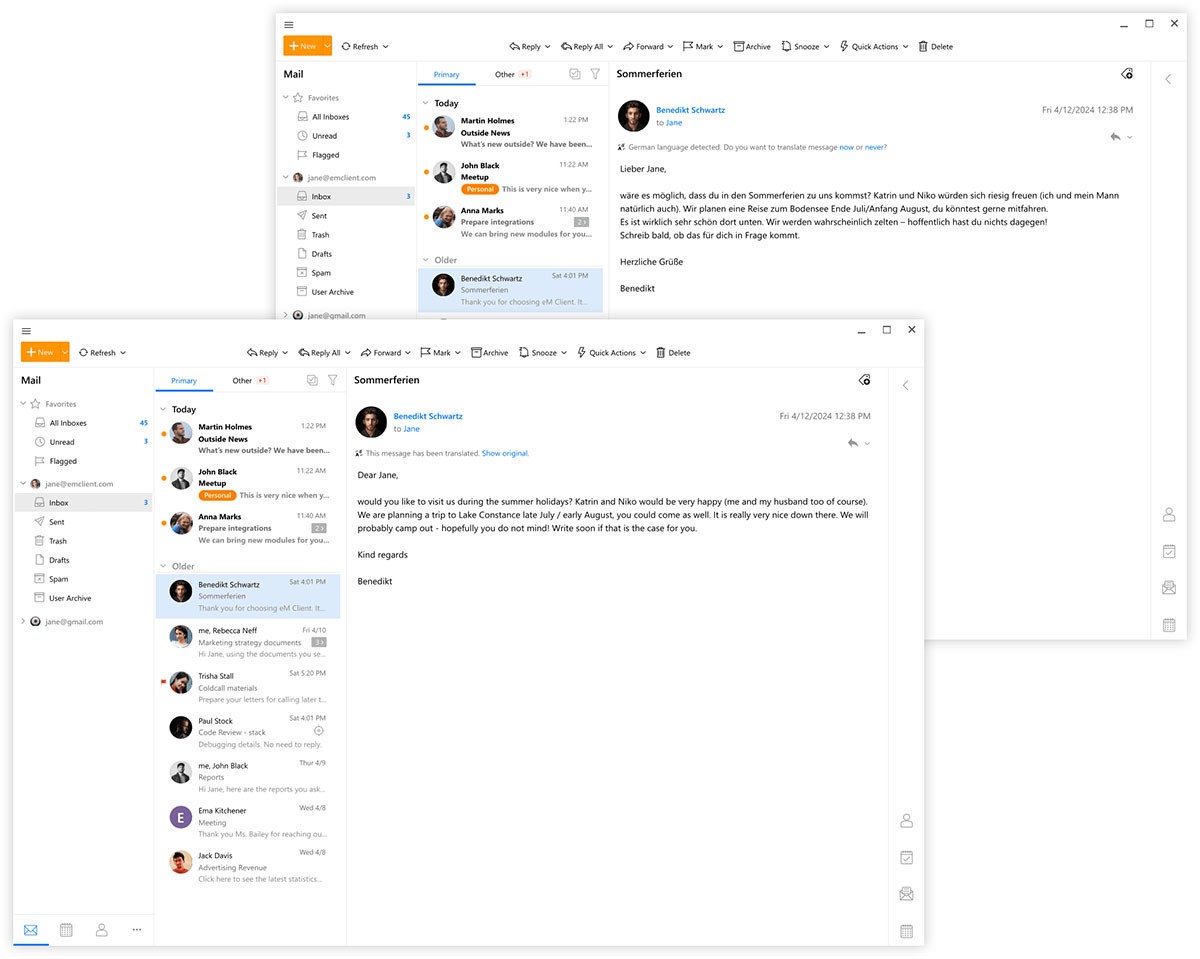This screenshot has height=959, width=1200.
Task: Expand the jane@gmail.com account in the sidebar
Action: tap(22, 620)
